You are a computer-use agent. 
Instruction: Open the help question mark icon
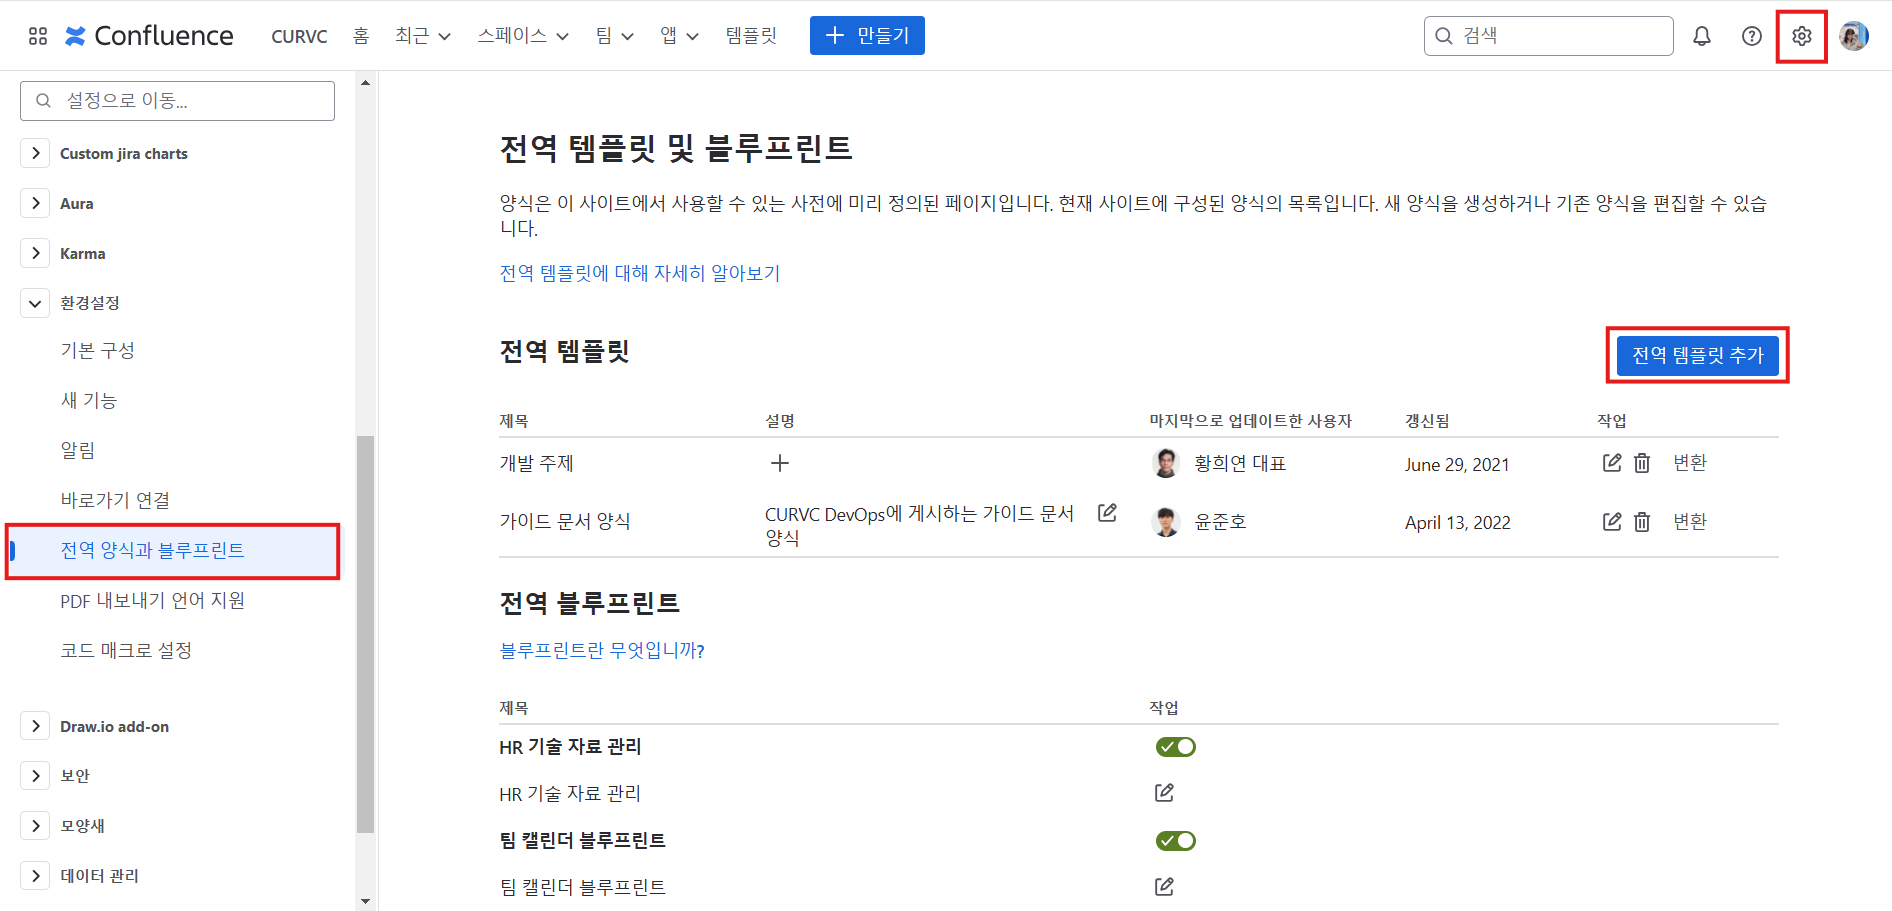pyautogui.click(x=1751, y=36)
